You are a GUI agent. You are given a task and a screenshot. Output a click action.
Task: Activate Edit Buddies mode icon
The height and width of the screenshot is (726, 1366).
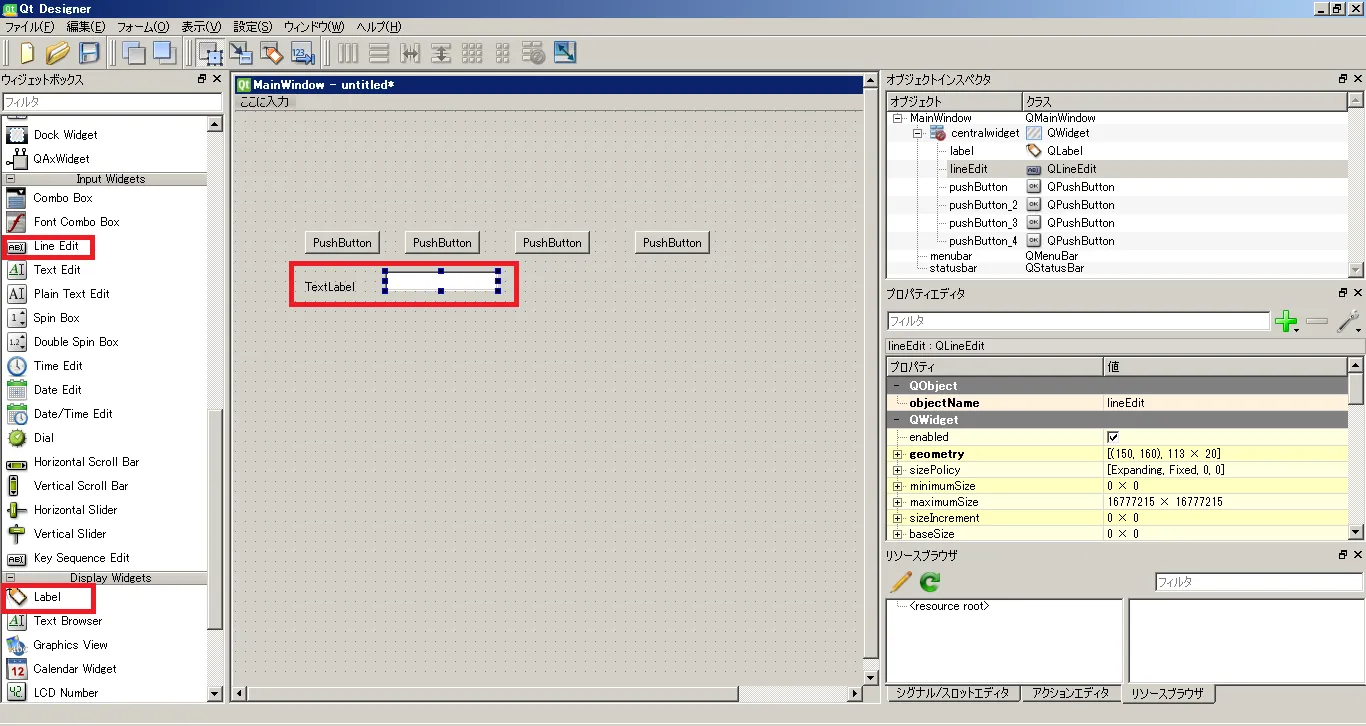point(272,53)
